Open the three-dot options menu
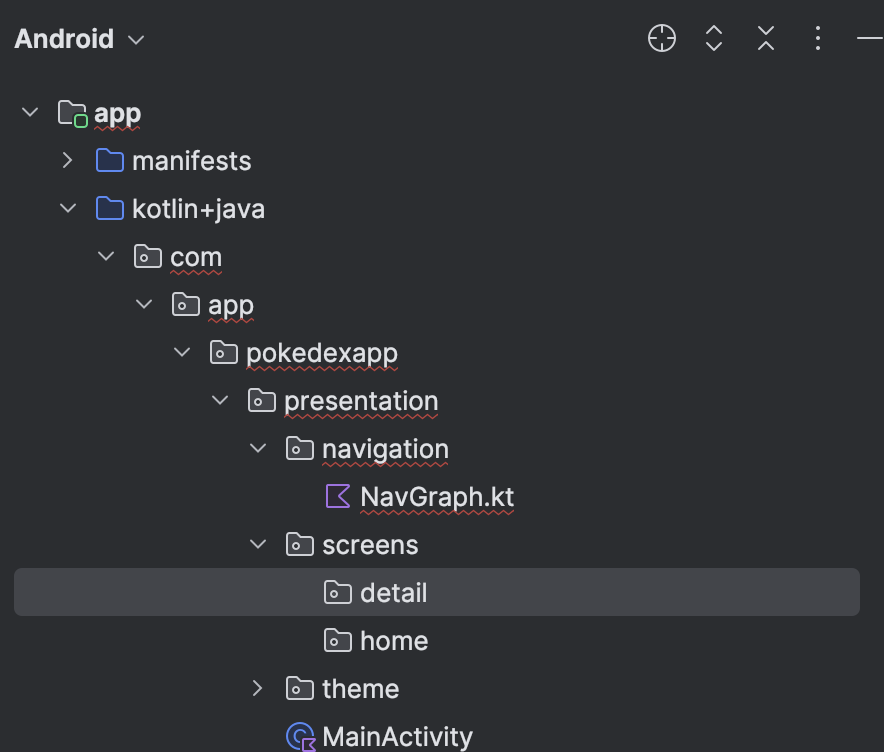Viewport: 884px width, 752px height. 818,39
